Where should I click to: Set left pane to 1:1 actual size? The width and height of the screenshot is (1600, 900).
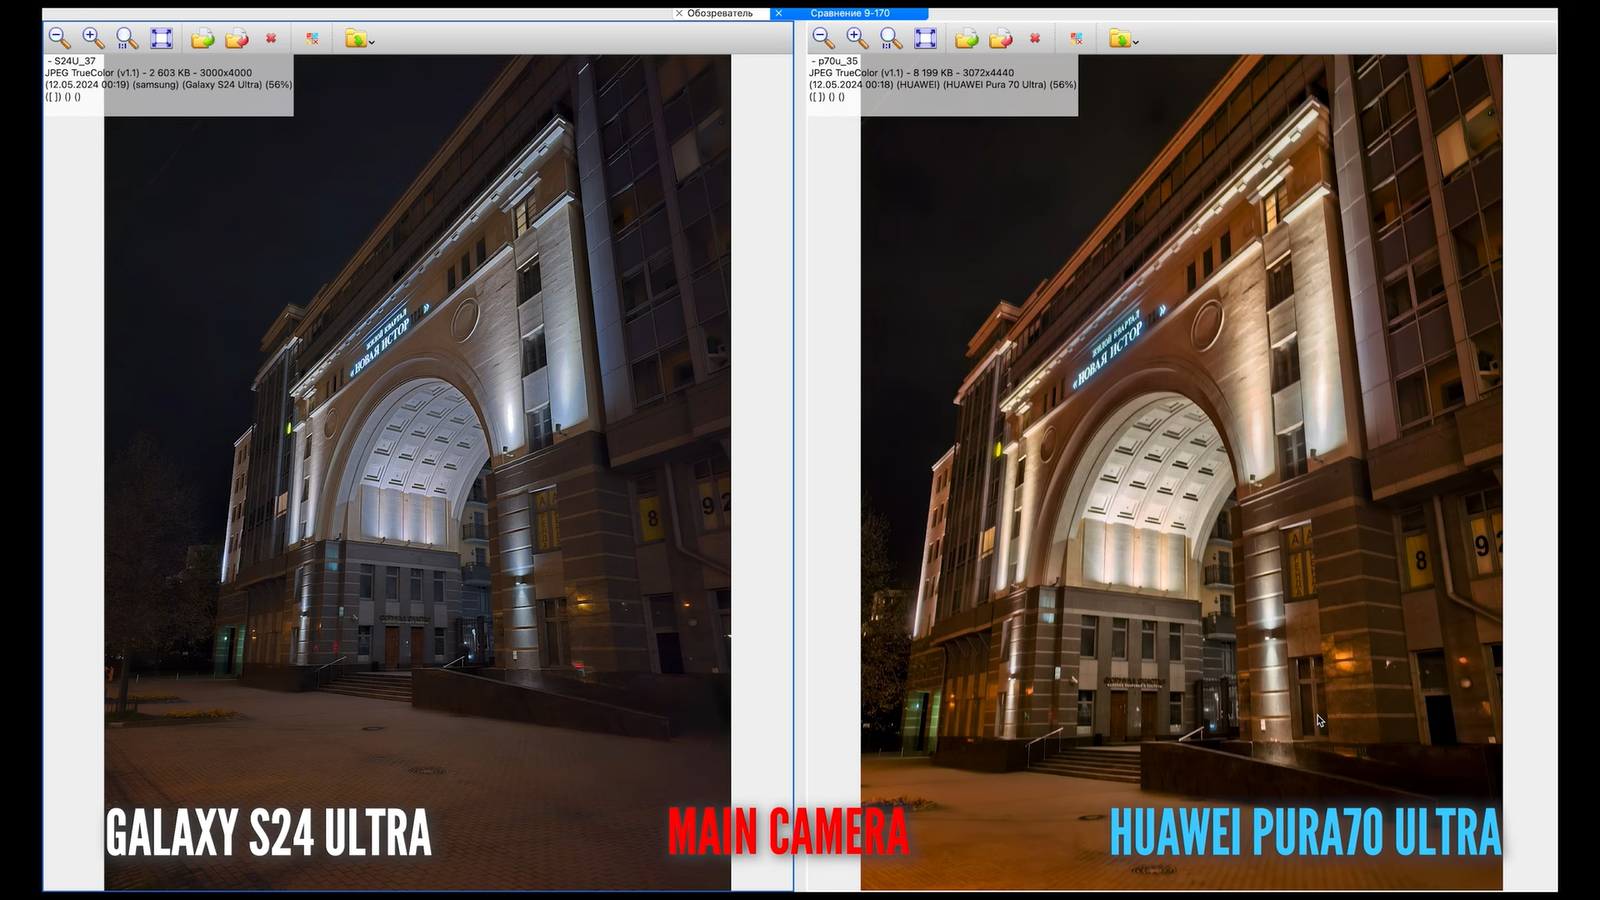(x=127, y=38)
